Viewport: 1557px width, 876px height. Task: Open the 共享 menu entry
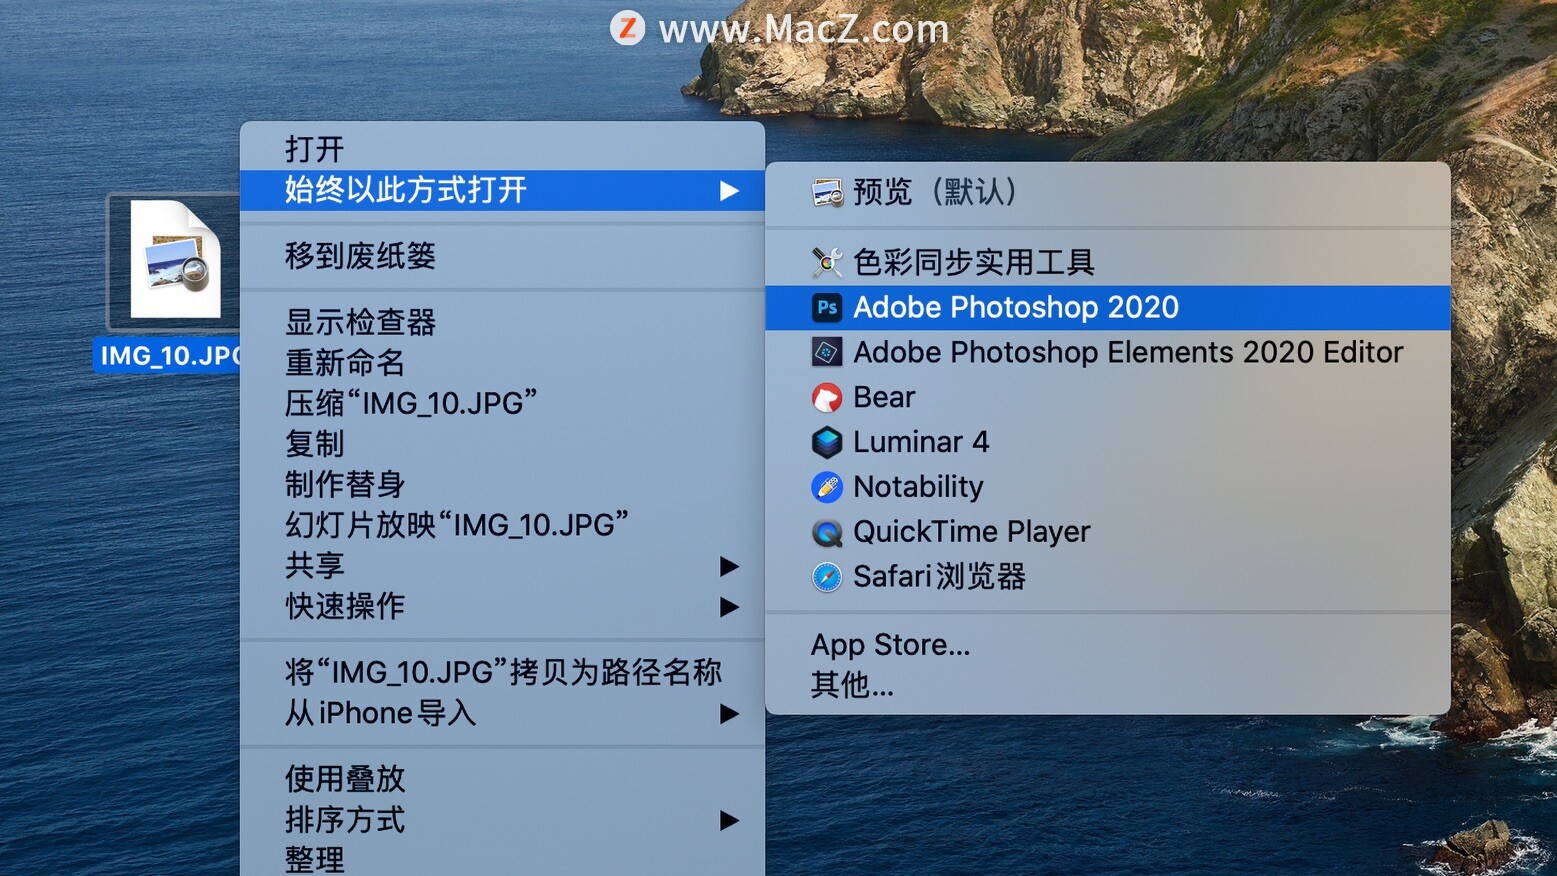click(502, 565)
